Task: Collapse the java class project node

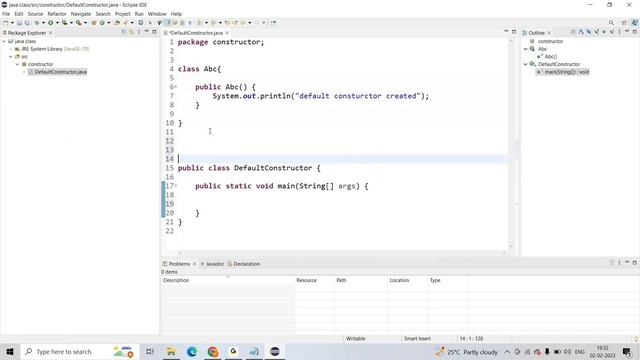Action: point(4,41)
